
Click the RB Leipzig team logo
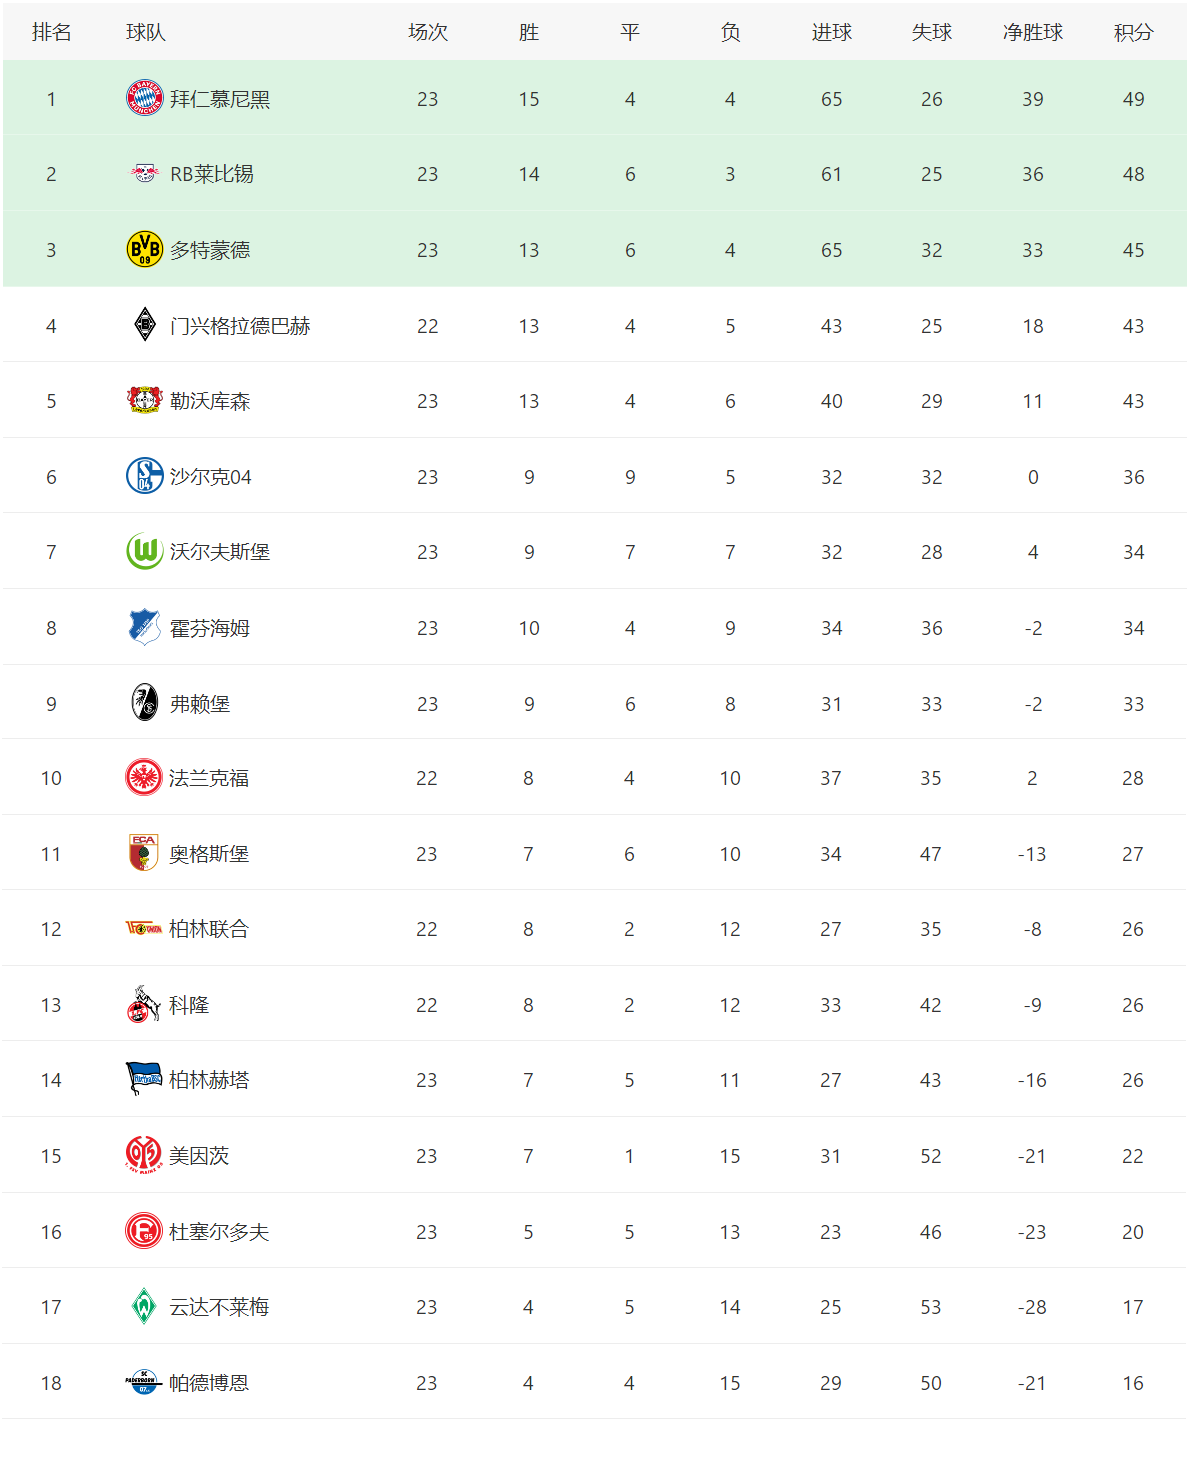click(144, 173)
